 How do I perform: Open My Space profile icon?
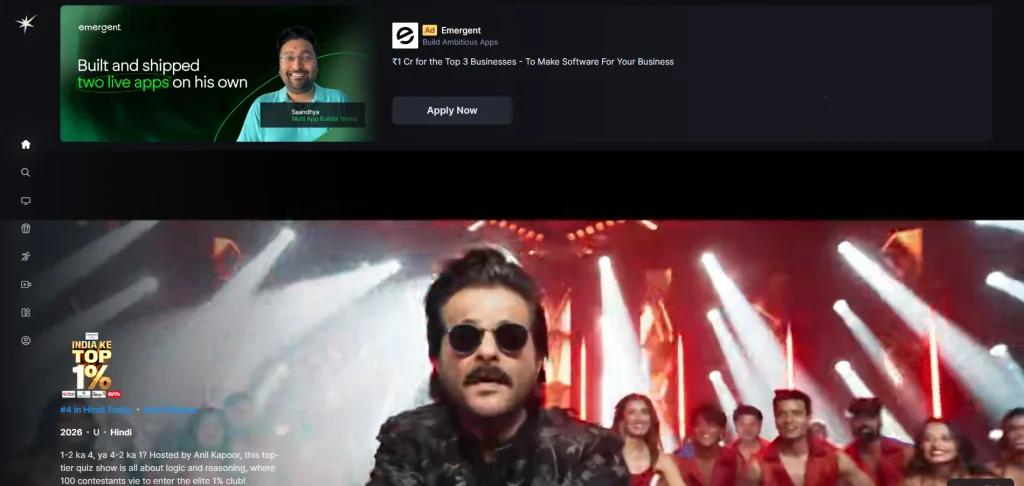(25, 340)
